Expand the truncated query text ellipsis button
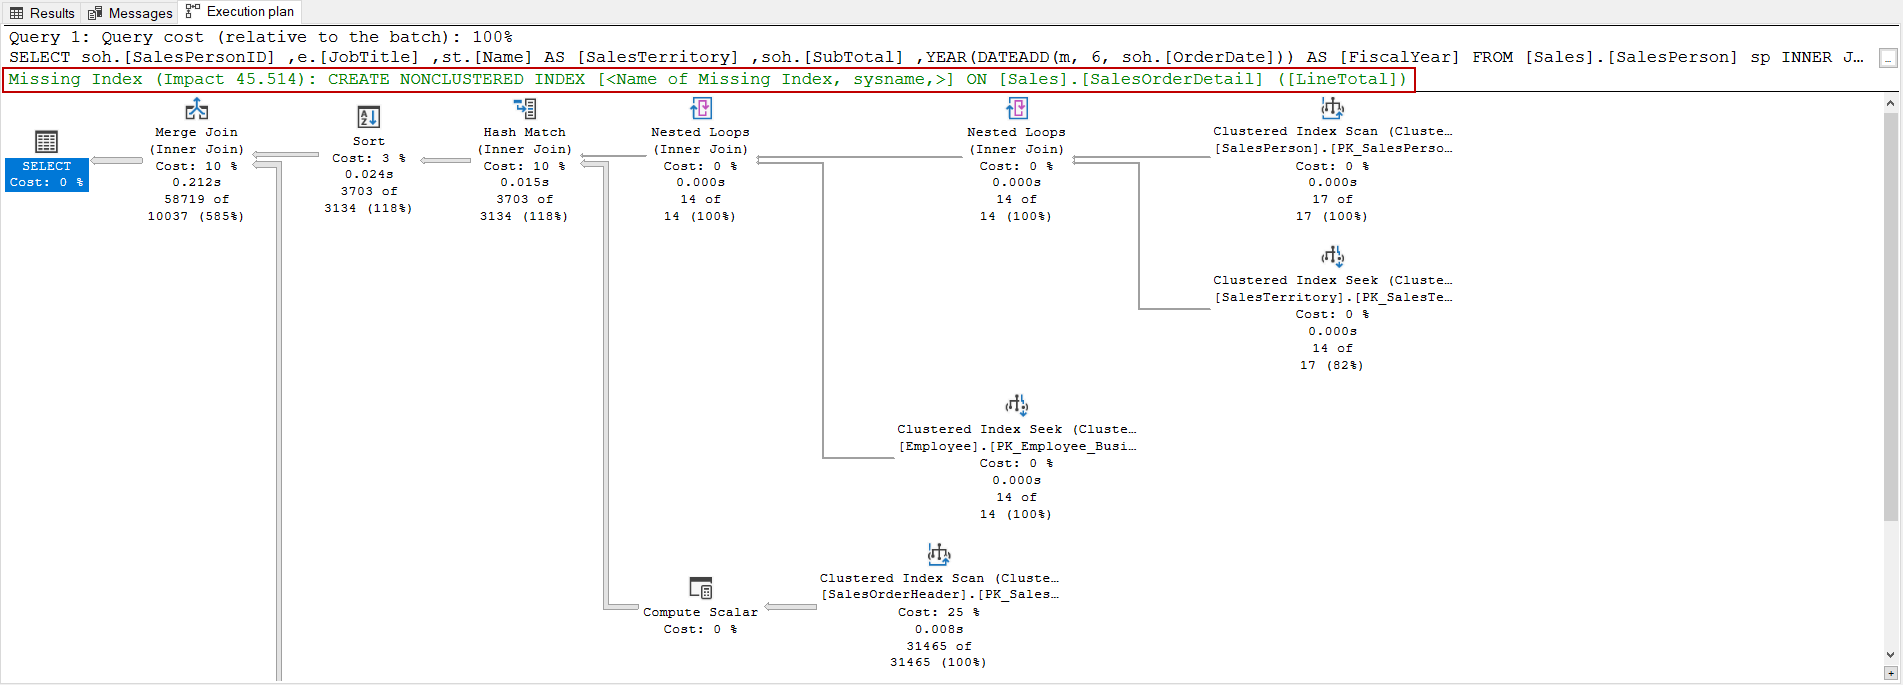The image size is (1903, 685). tap(1887, 58)
